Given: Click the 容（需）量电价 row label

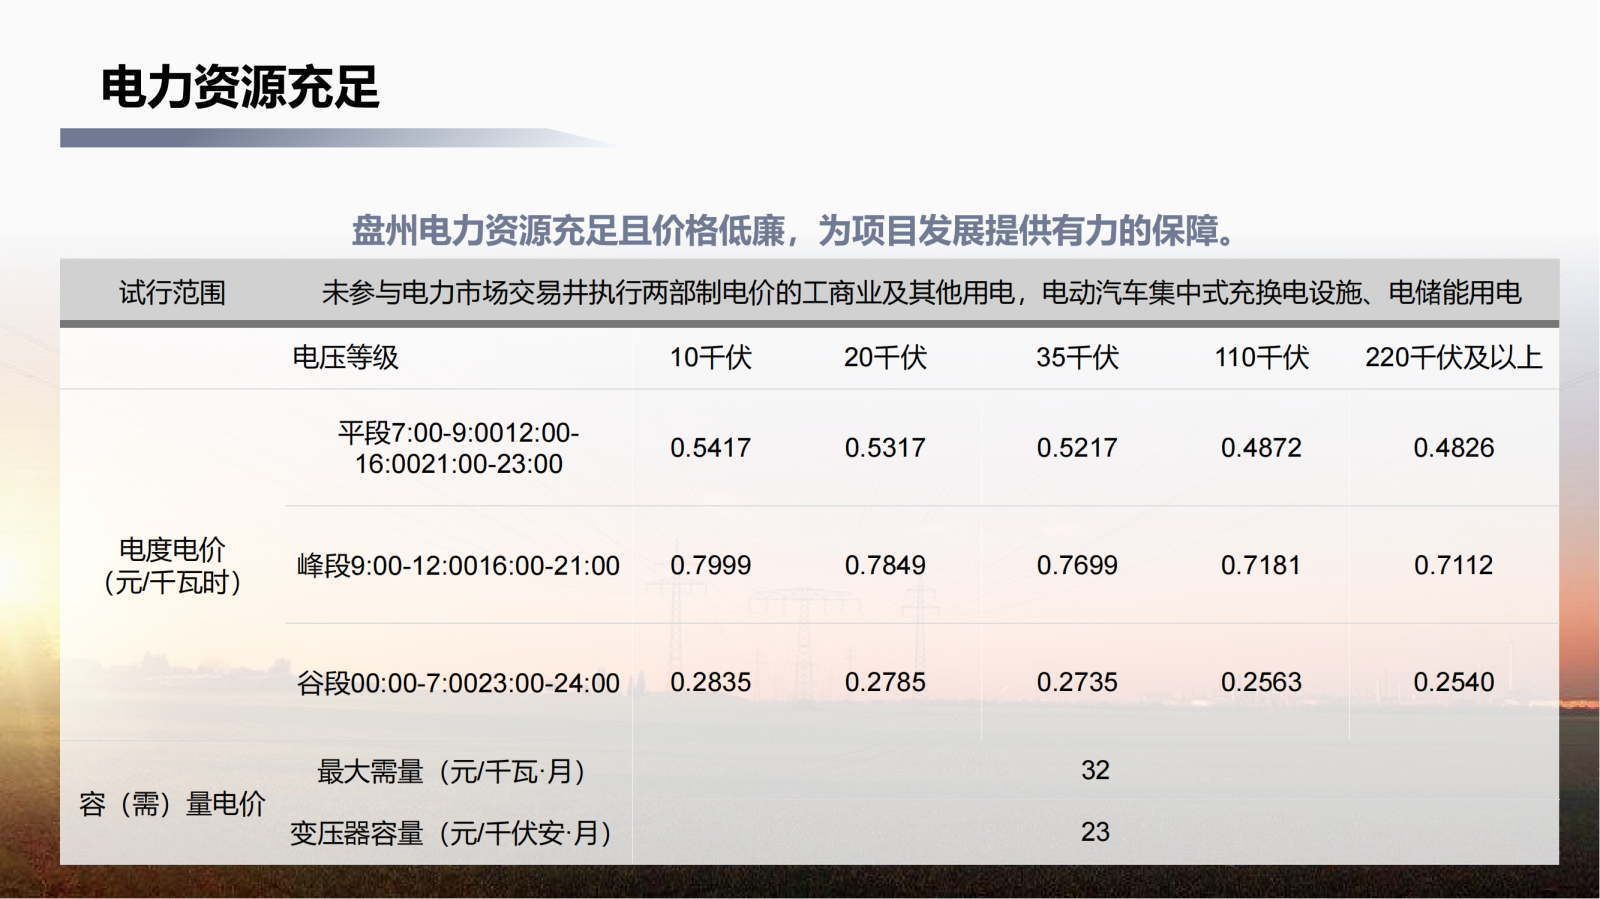Looking at the screenshot, I should (172, 803).
